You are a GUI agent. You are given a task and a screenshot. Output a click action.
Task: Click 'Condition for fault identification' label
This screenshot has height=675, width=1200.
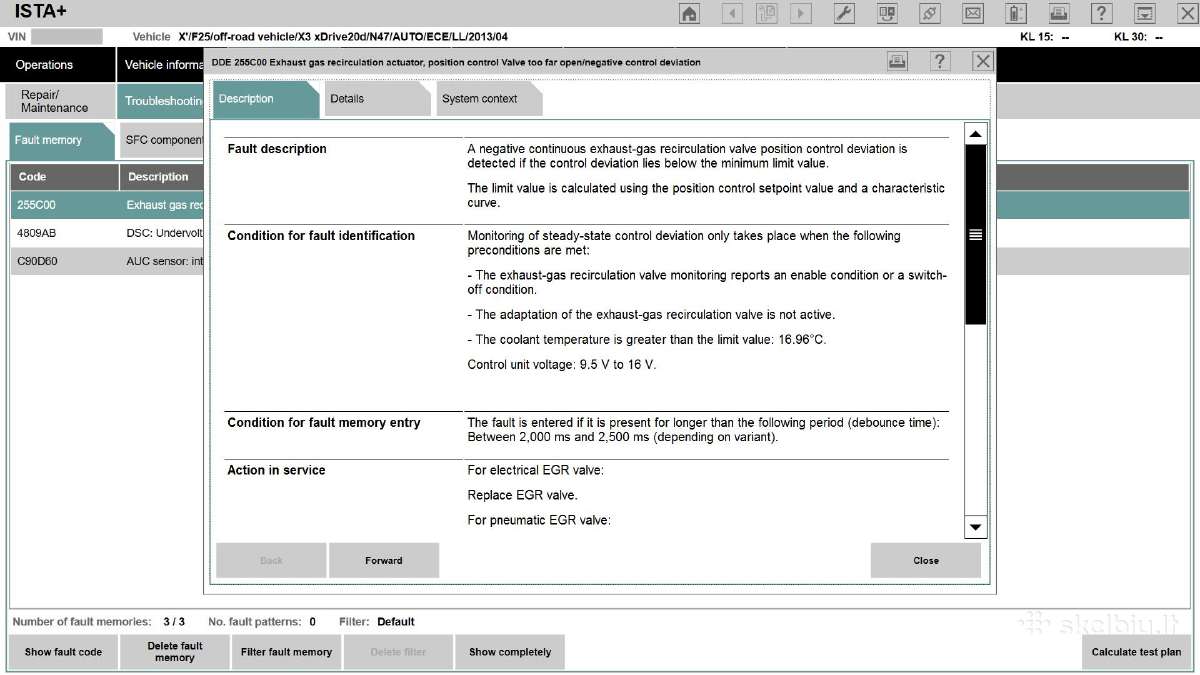[x=321, y=236]
